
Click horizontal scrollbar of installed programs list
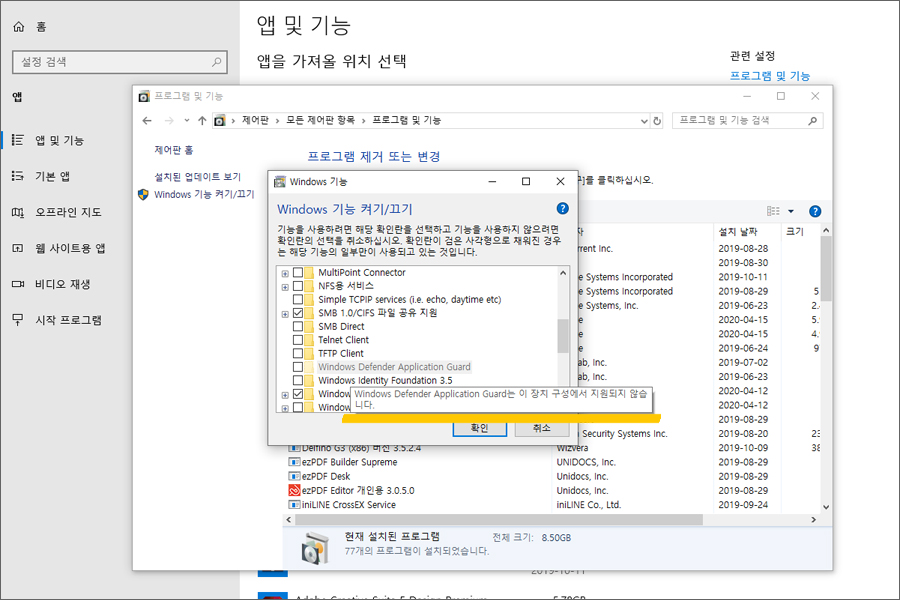point(498,520)
